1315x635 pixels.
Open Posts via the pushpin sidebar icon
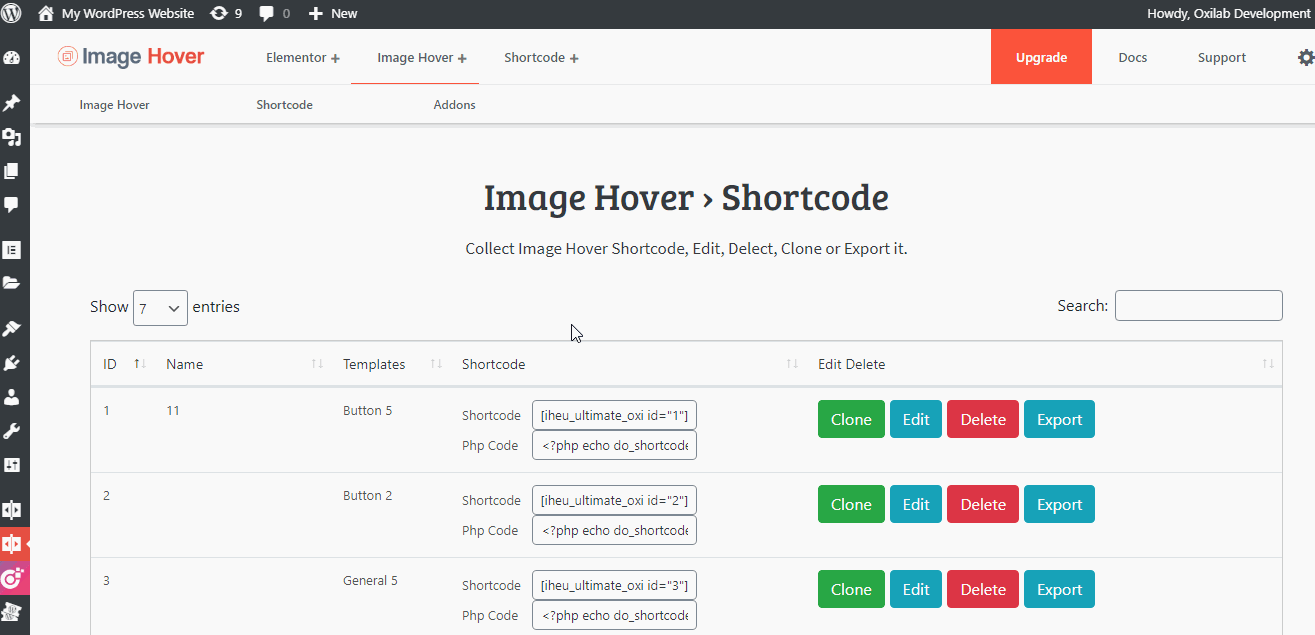pyautogui.click(x=12, y=103)
